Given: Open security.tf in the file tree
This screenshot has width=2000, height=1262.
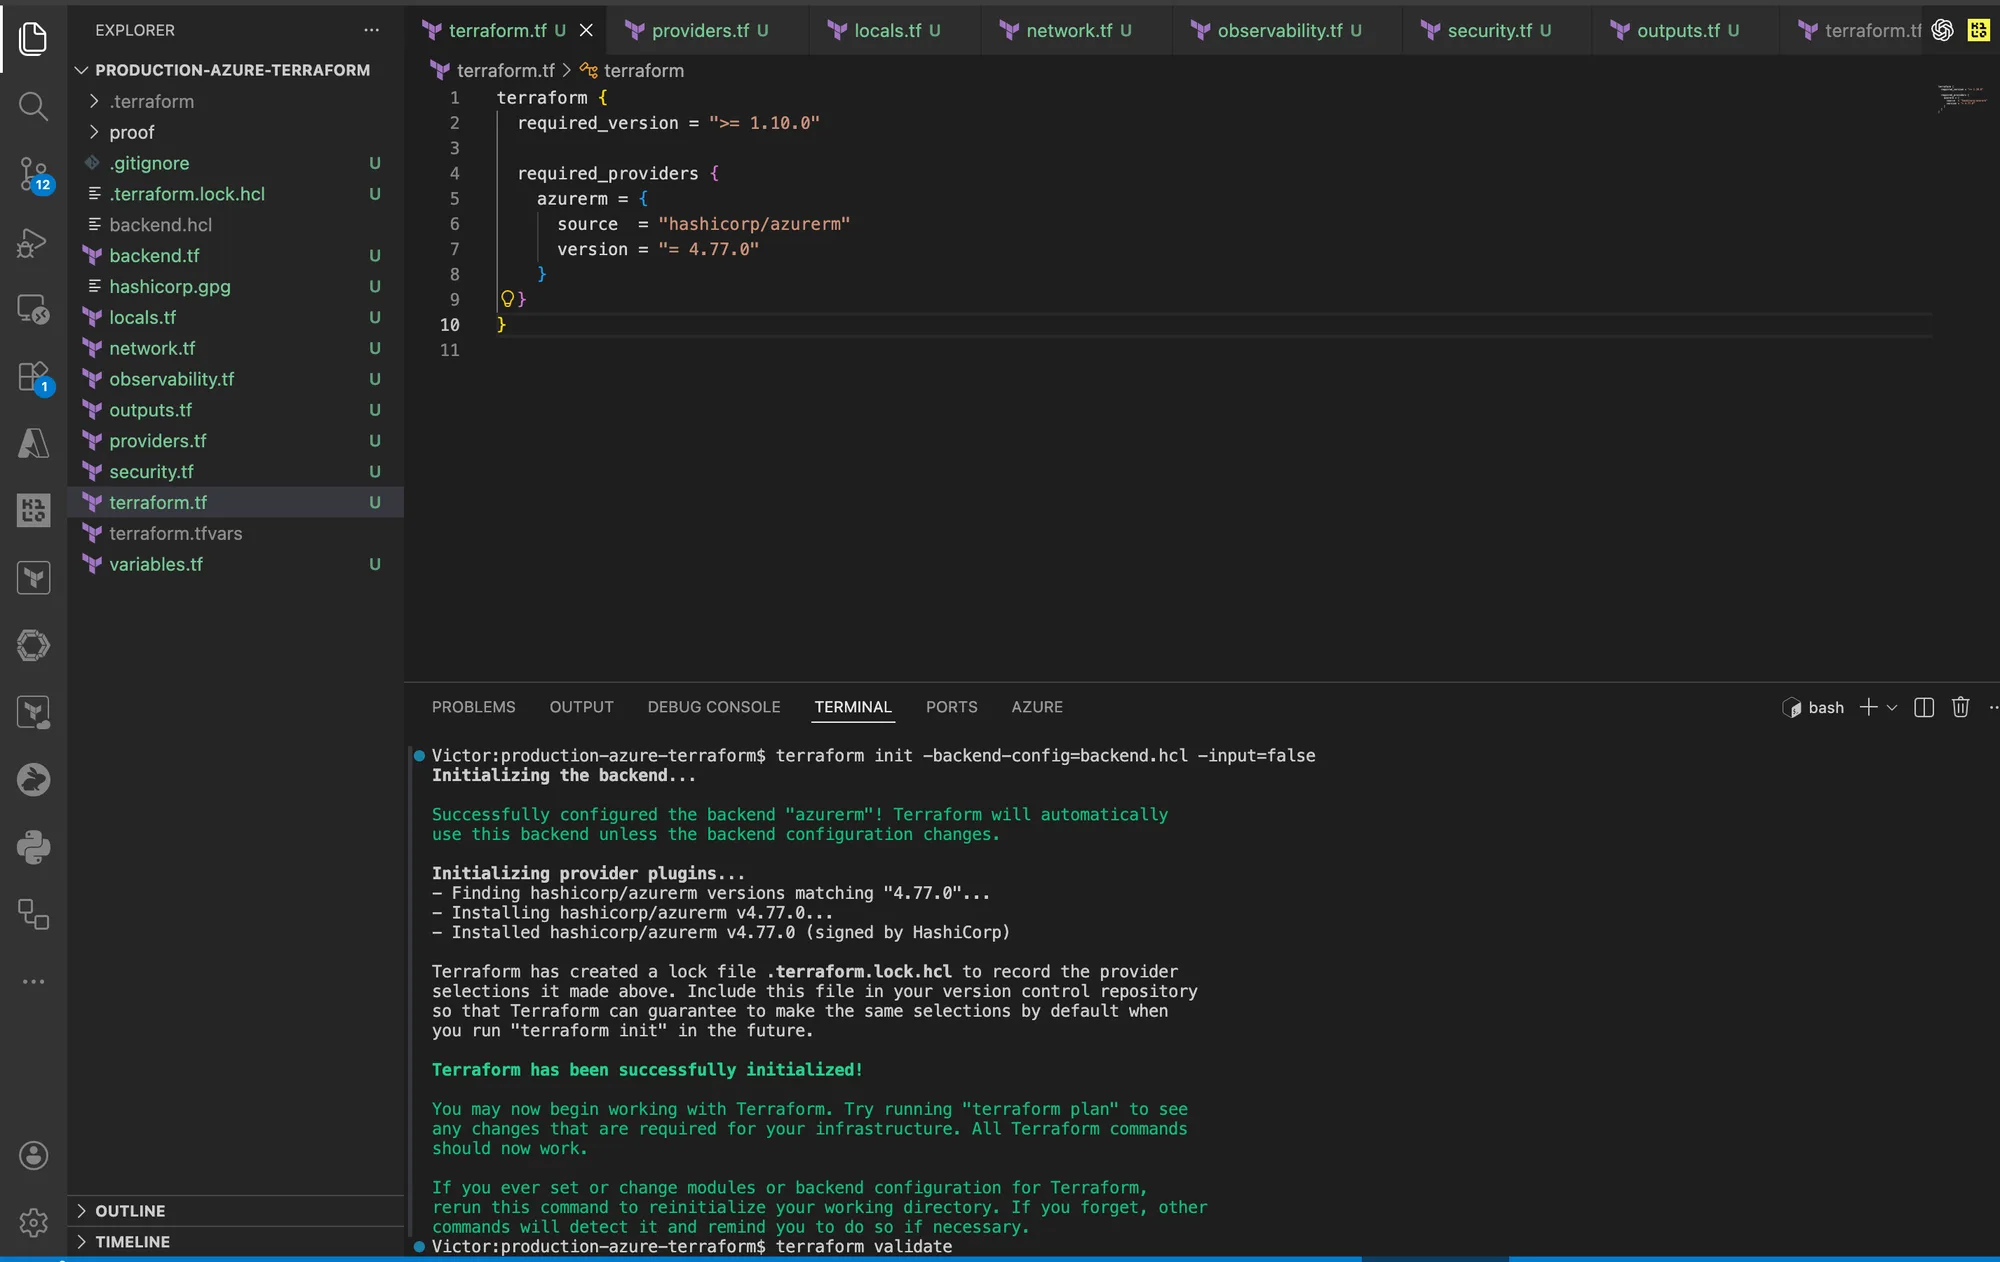Looking at the screenshot, I should [236, 472].
